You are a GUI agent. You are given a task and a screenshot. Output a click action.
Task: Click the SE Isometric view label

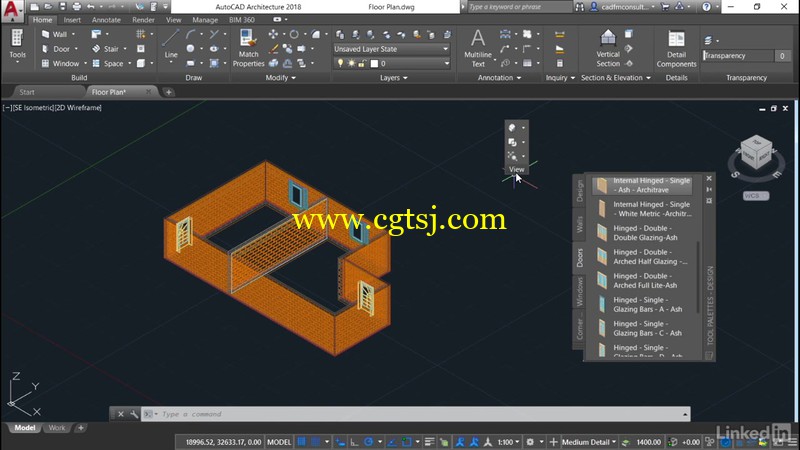coord(32,108)
